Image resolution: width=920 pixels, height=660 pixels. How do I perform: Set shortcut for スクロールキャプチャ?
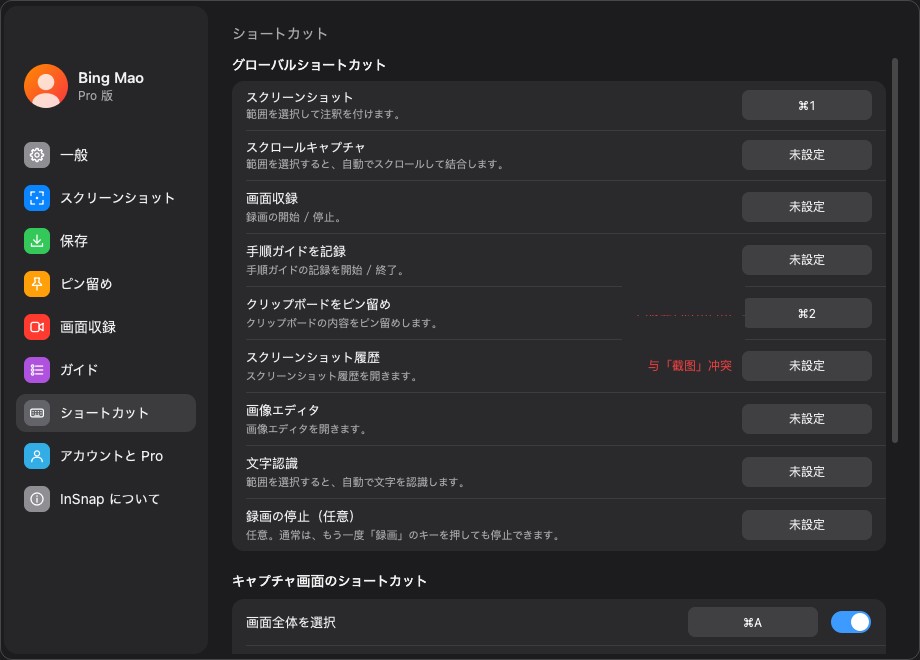click(807, 155)
